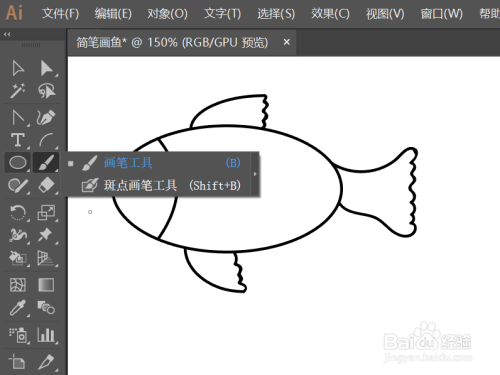Open the 编辑(E) menu
500x375 pixels.
tap(113, 14)
